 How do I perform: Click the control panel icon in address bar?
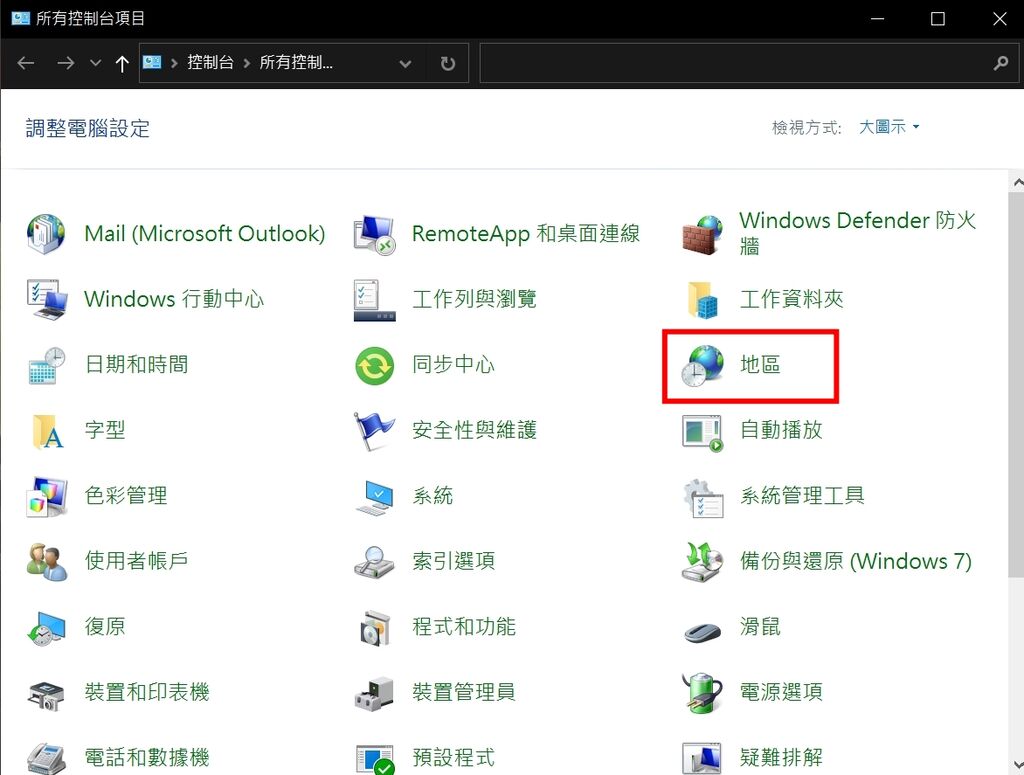tap(152, 63)
